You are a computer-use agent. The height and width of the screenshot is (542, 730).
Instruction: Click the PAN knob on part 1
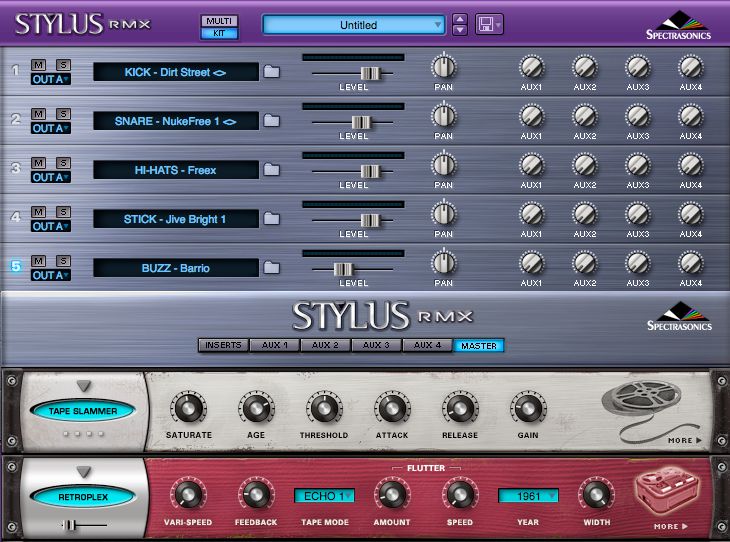tap(444, 67)
